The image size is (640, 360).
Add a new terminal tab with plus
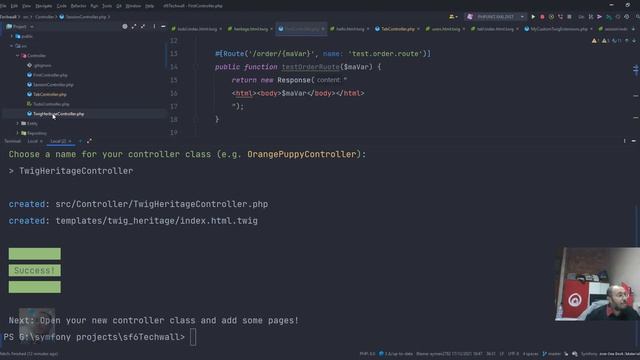pyautogui.click(x=80, y=141)
